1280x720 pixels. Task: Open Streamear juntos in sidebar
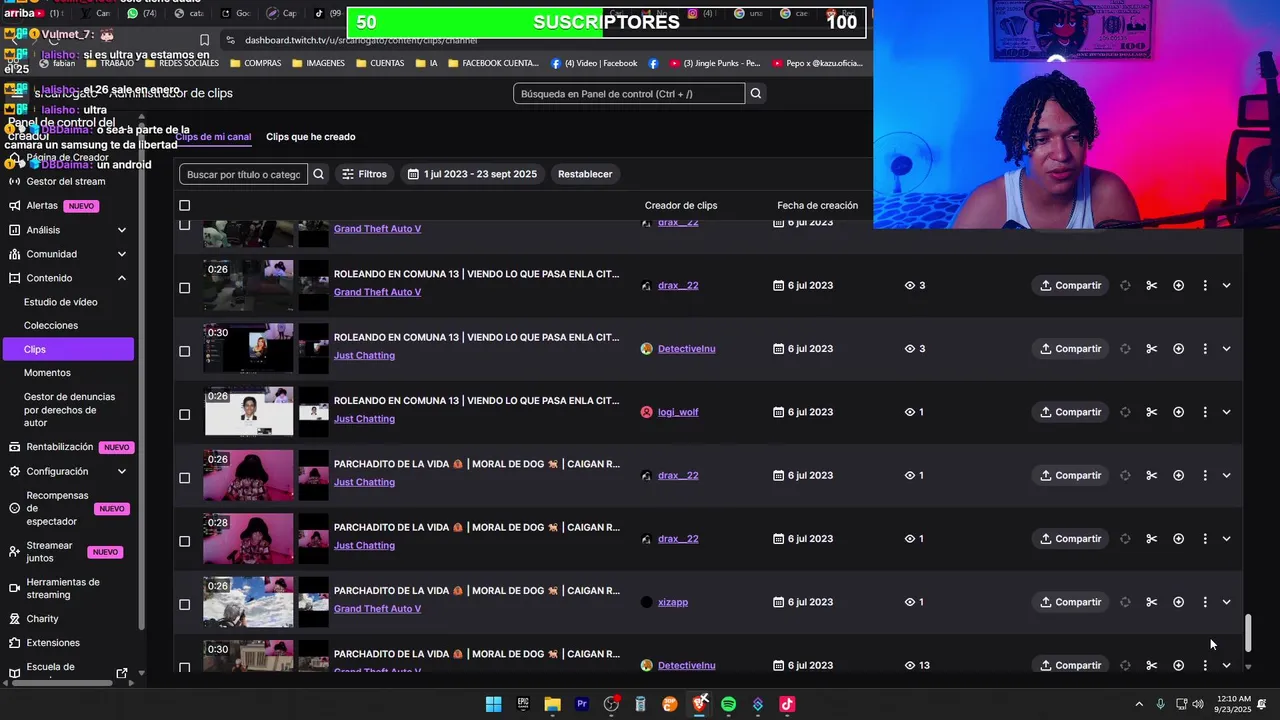[x=49, y=552]
